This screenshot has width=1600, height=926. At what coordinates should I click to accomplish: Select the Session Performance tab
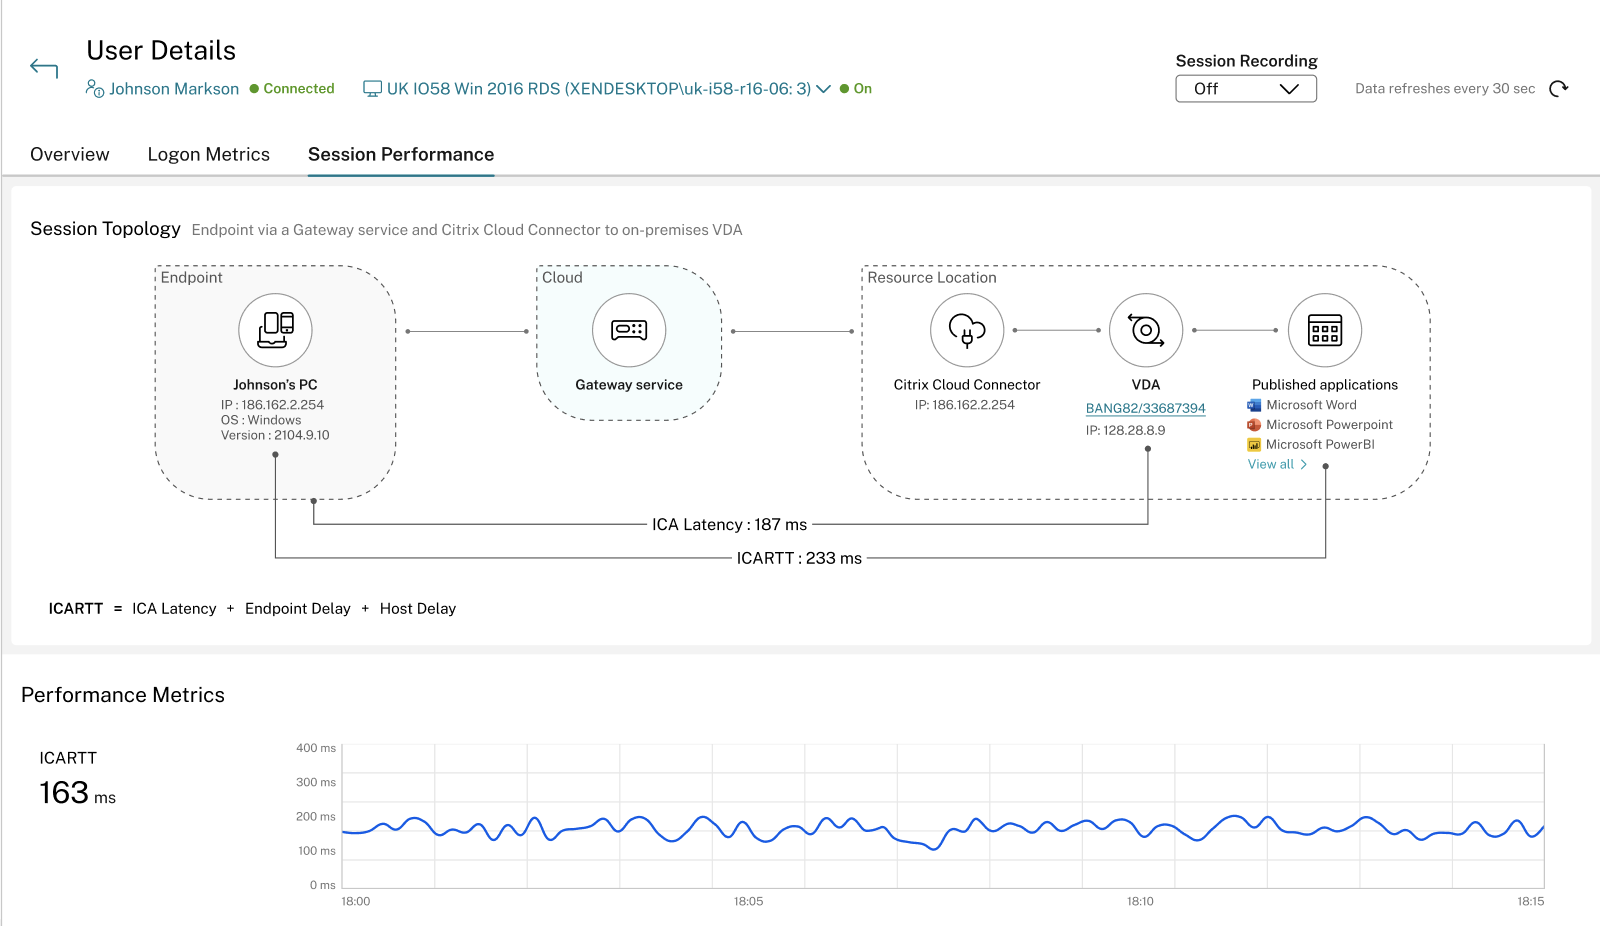click(x=401, y=155)
